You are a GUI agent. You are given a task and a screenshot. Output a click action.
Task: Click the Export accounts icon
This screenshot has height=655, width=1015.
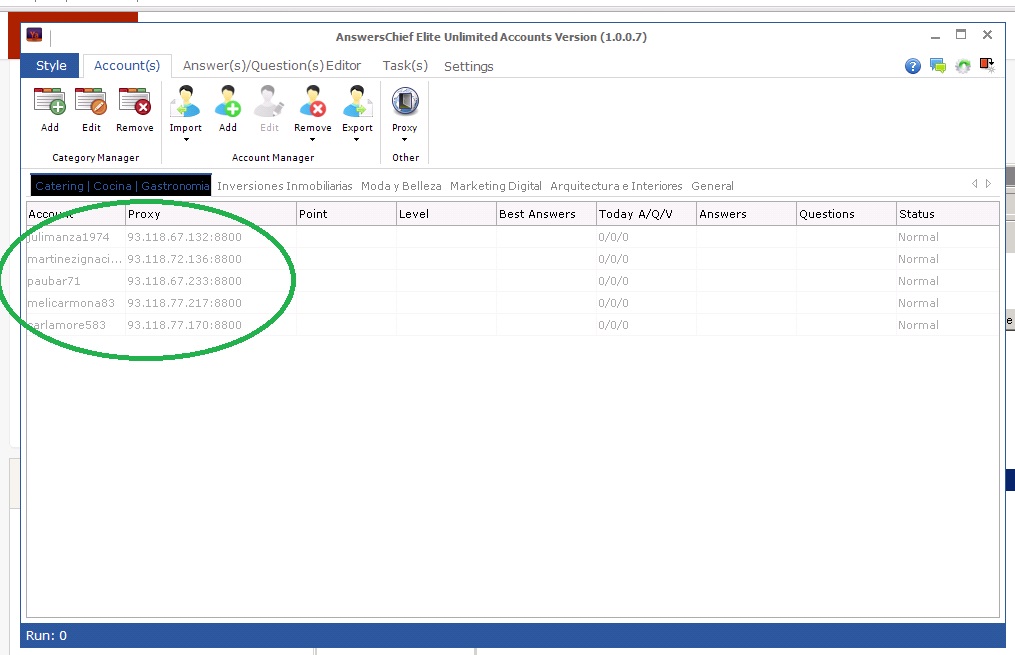[x=357, y=102]
